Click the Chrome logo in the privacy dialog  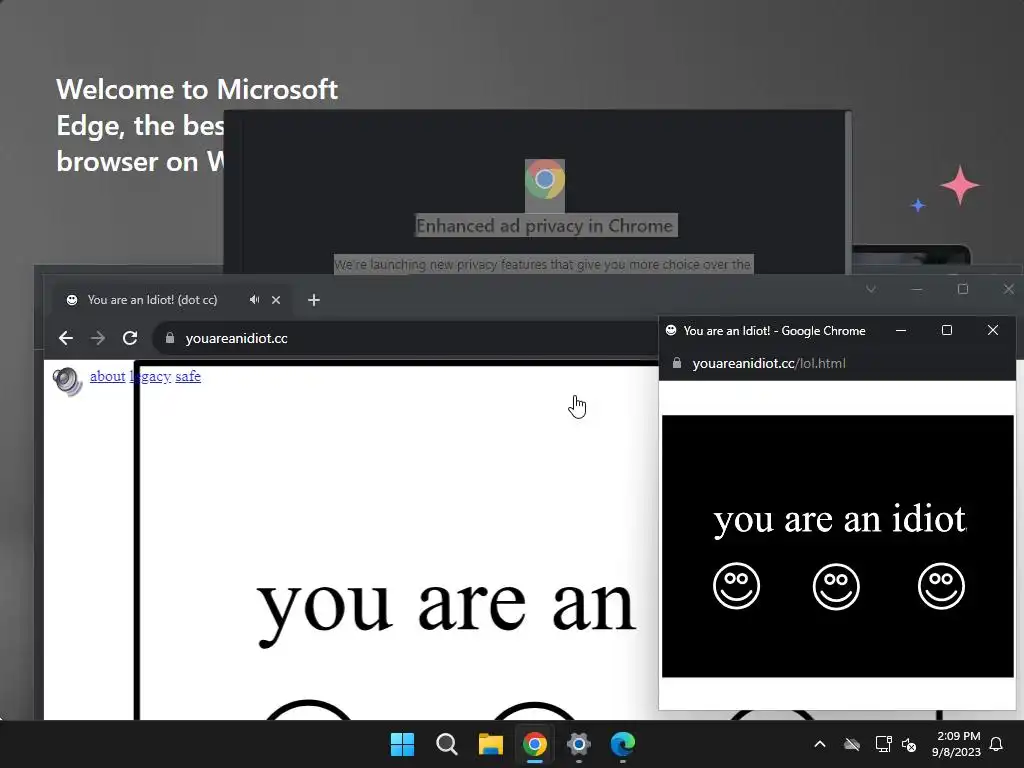545,179
